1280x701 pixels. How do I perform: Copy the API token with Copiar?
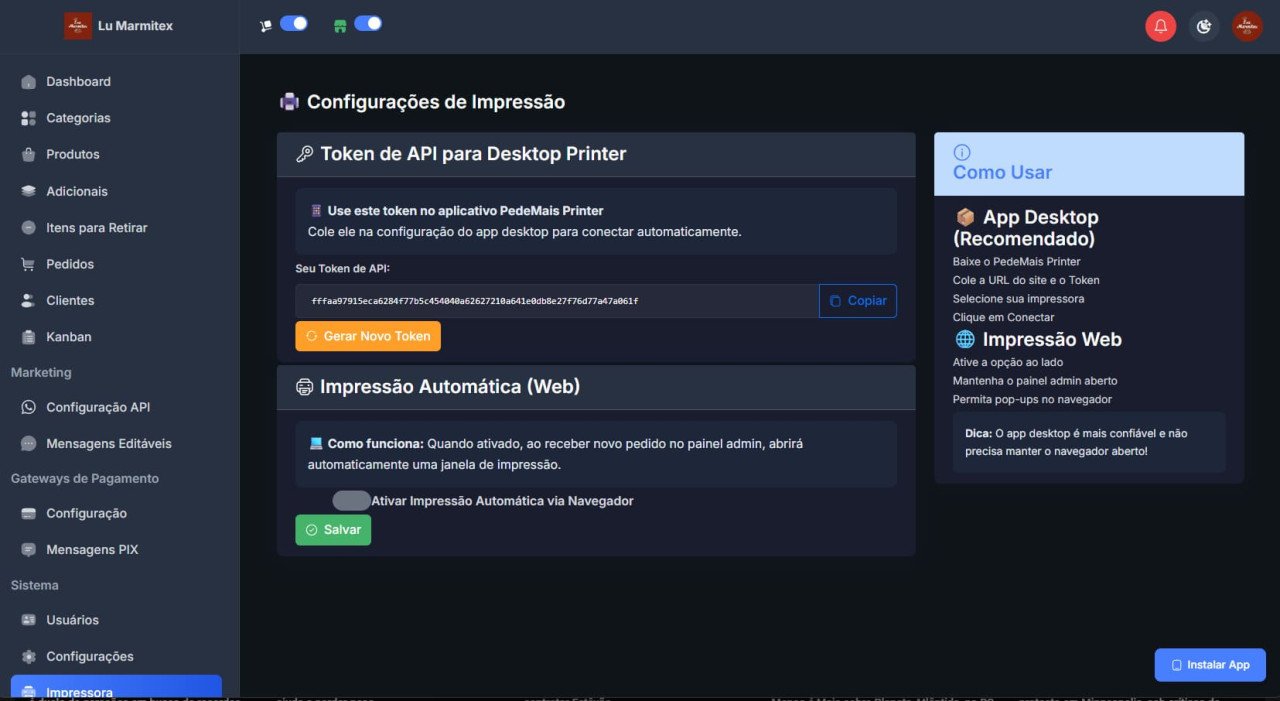tap(857, 300)
